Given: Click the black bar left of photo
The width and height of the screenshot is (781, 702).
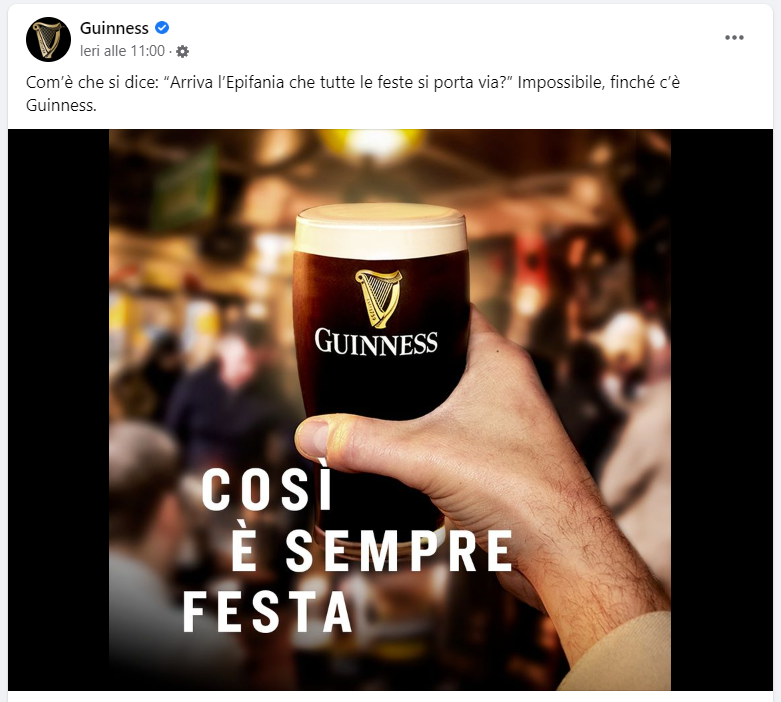Looking at the screenshot, I should (58, 410).
